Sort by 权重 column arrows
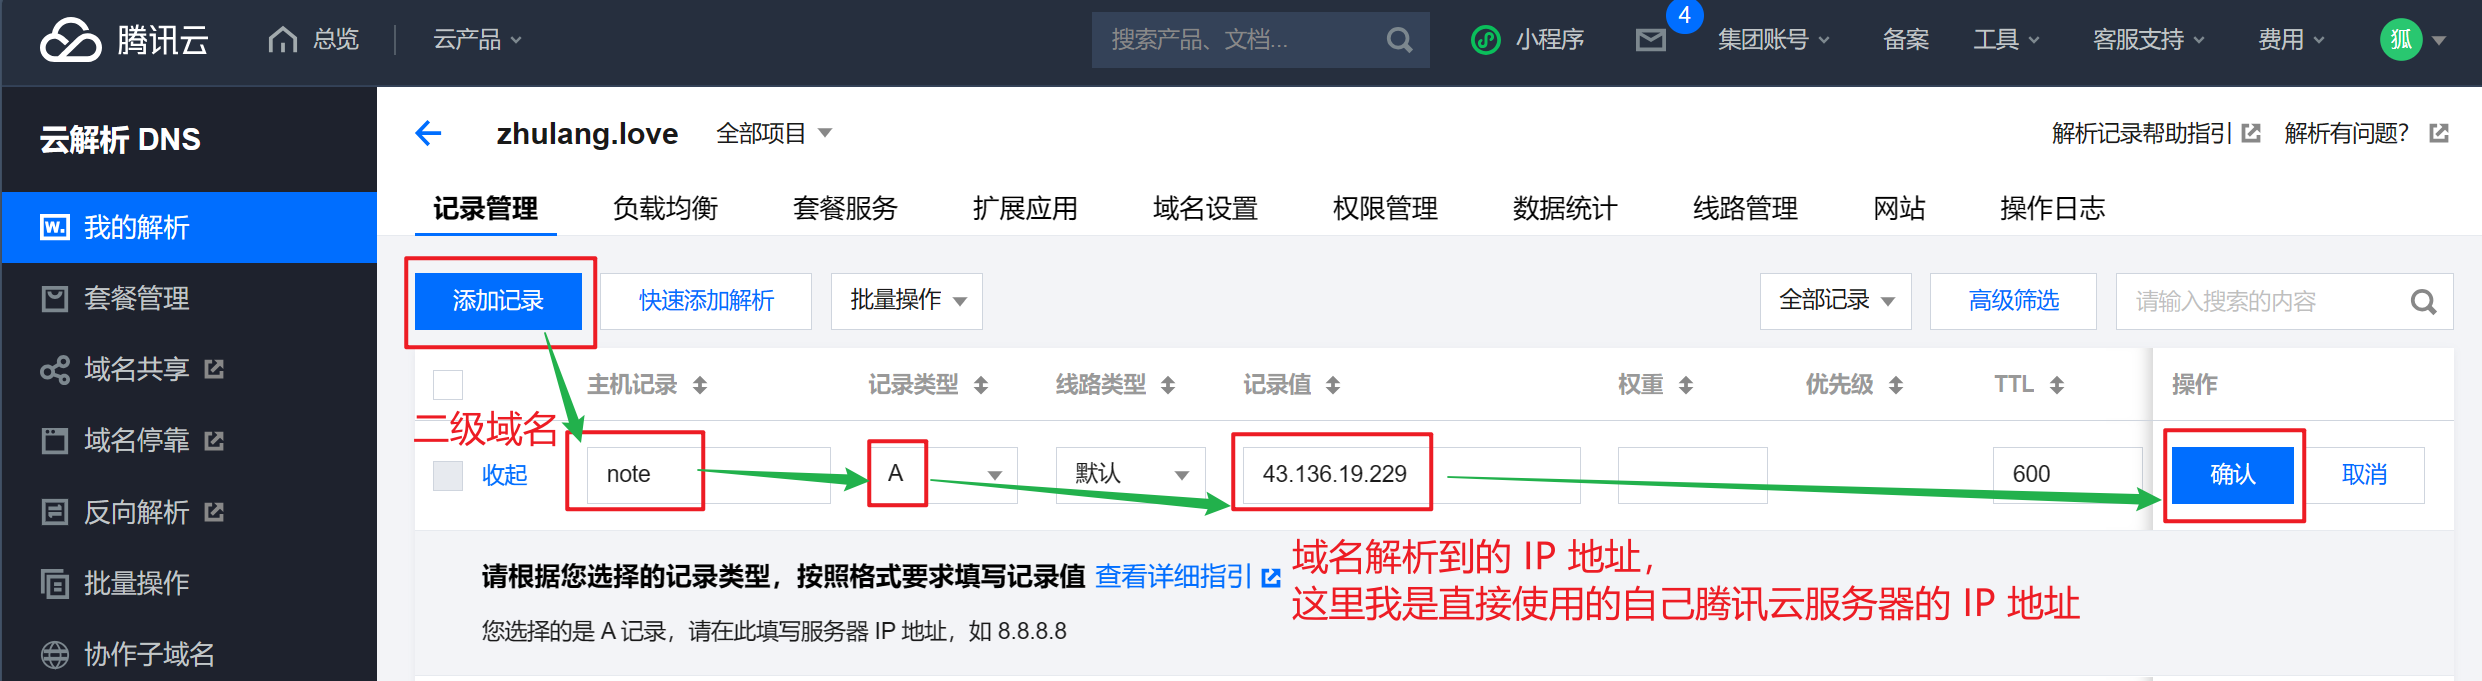The height and width of the screenshot is (681, 2482). pos(1686,385)
